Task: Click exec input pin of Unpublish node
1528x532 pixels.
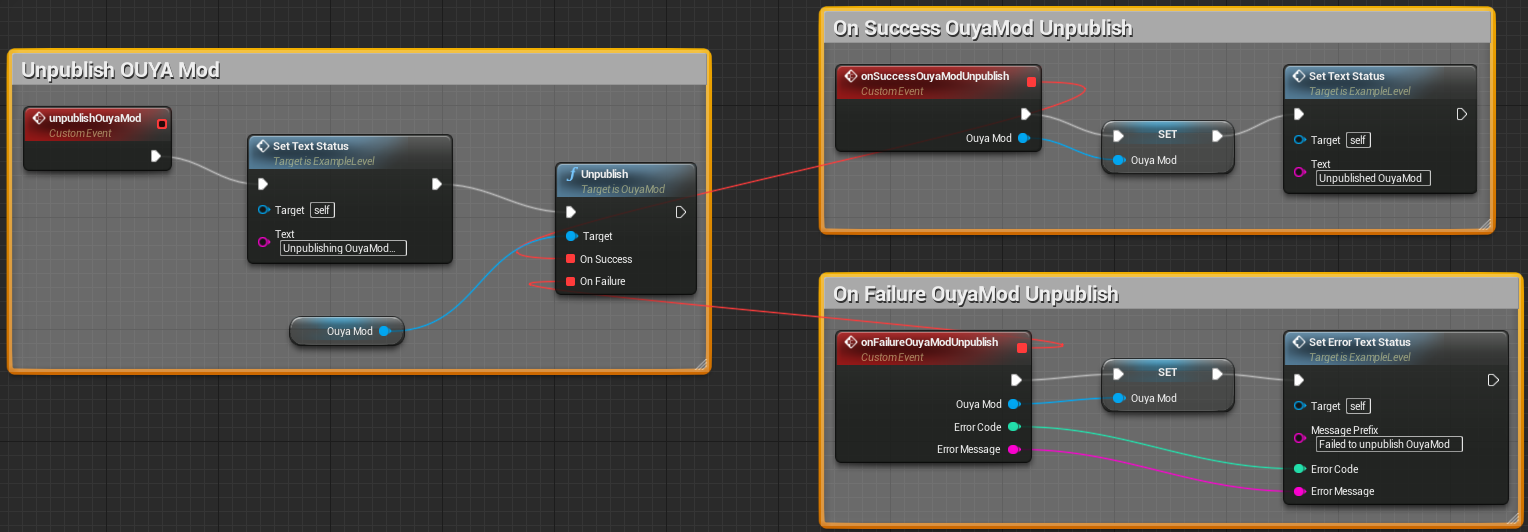Action: (x=570, y=212)
